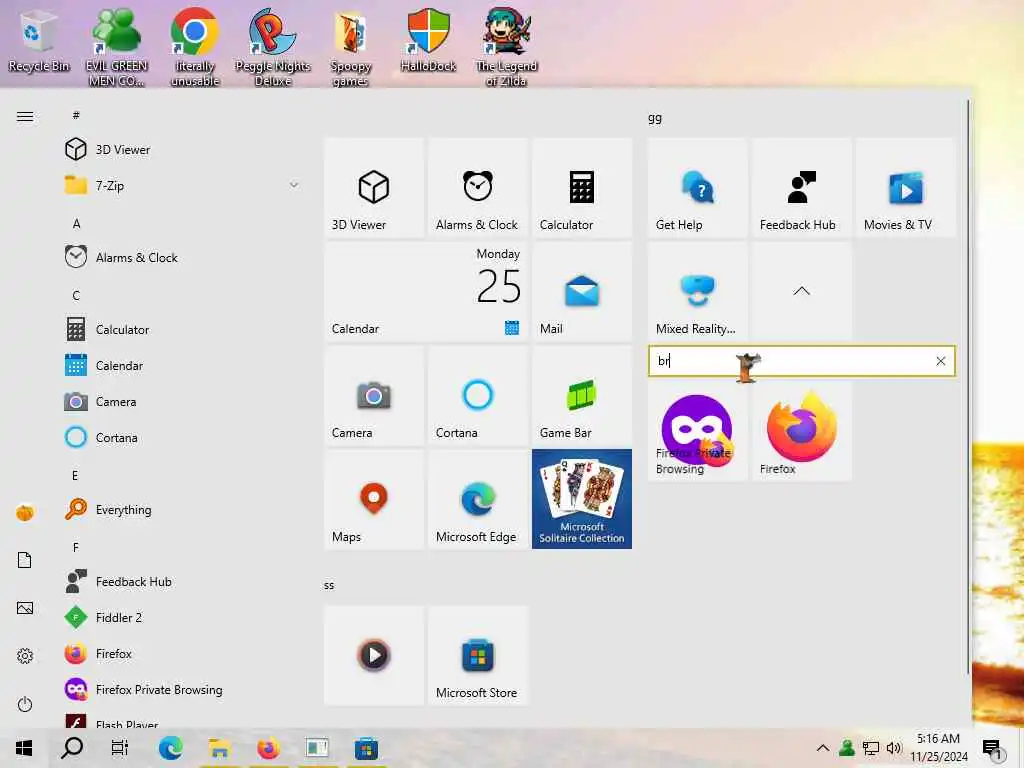Open Feedback Hub from the app list
The height and width of the screenshot is (768, 1024).
pos(182,581)
